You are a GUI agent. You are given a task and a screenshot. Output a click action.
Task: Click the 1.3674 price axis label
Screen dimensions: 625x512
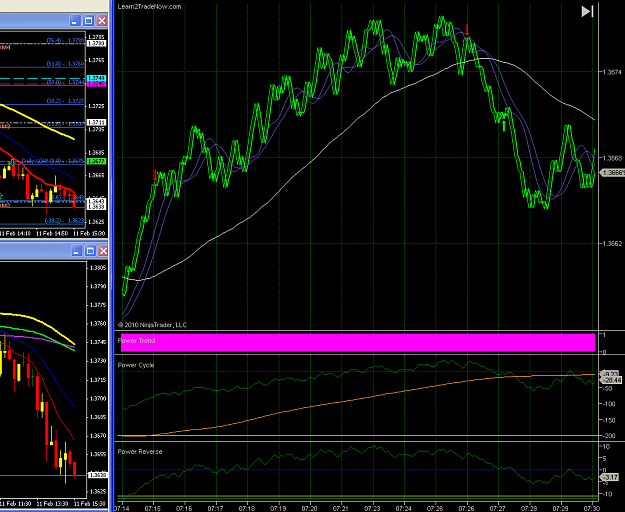tap(612, 72)
